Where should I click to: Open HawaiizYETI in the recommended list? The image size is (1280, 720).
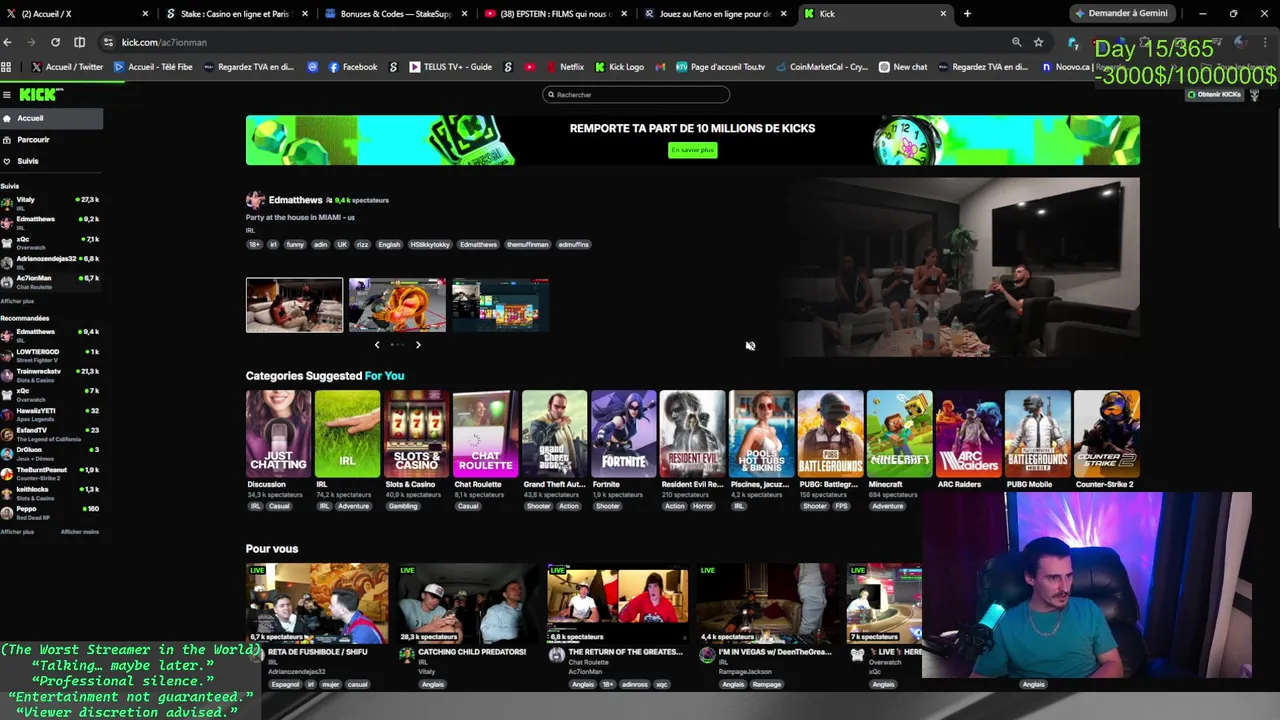pyautogui.click(x=50, y=413)
